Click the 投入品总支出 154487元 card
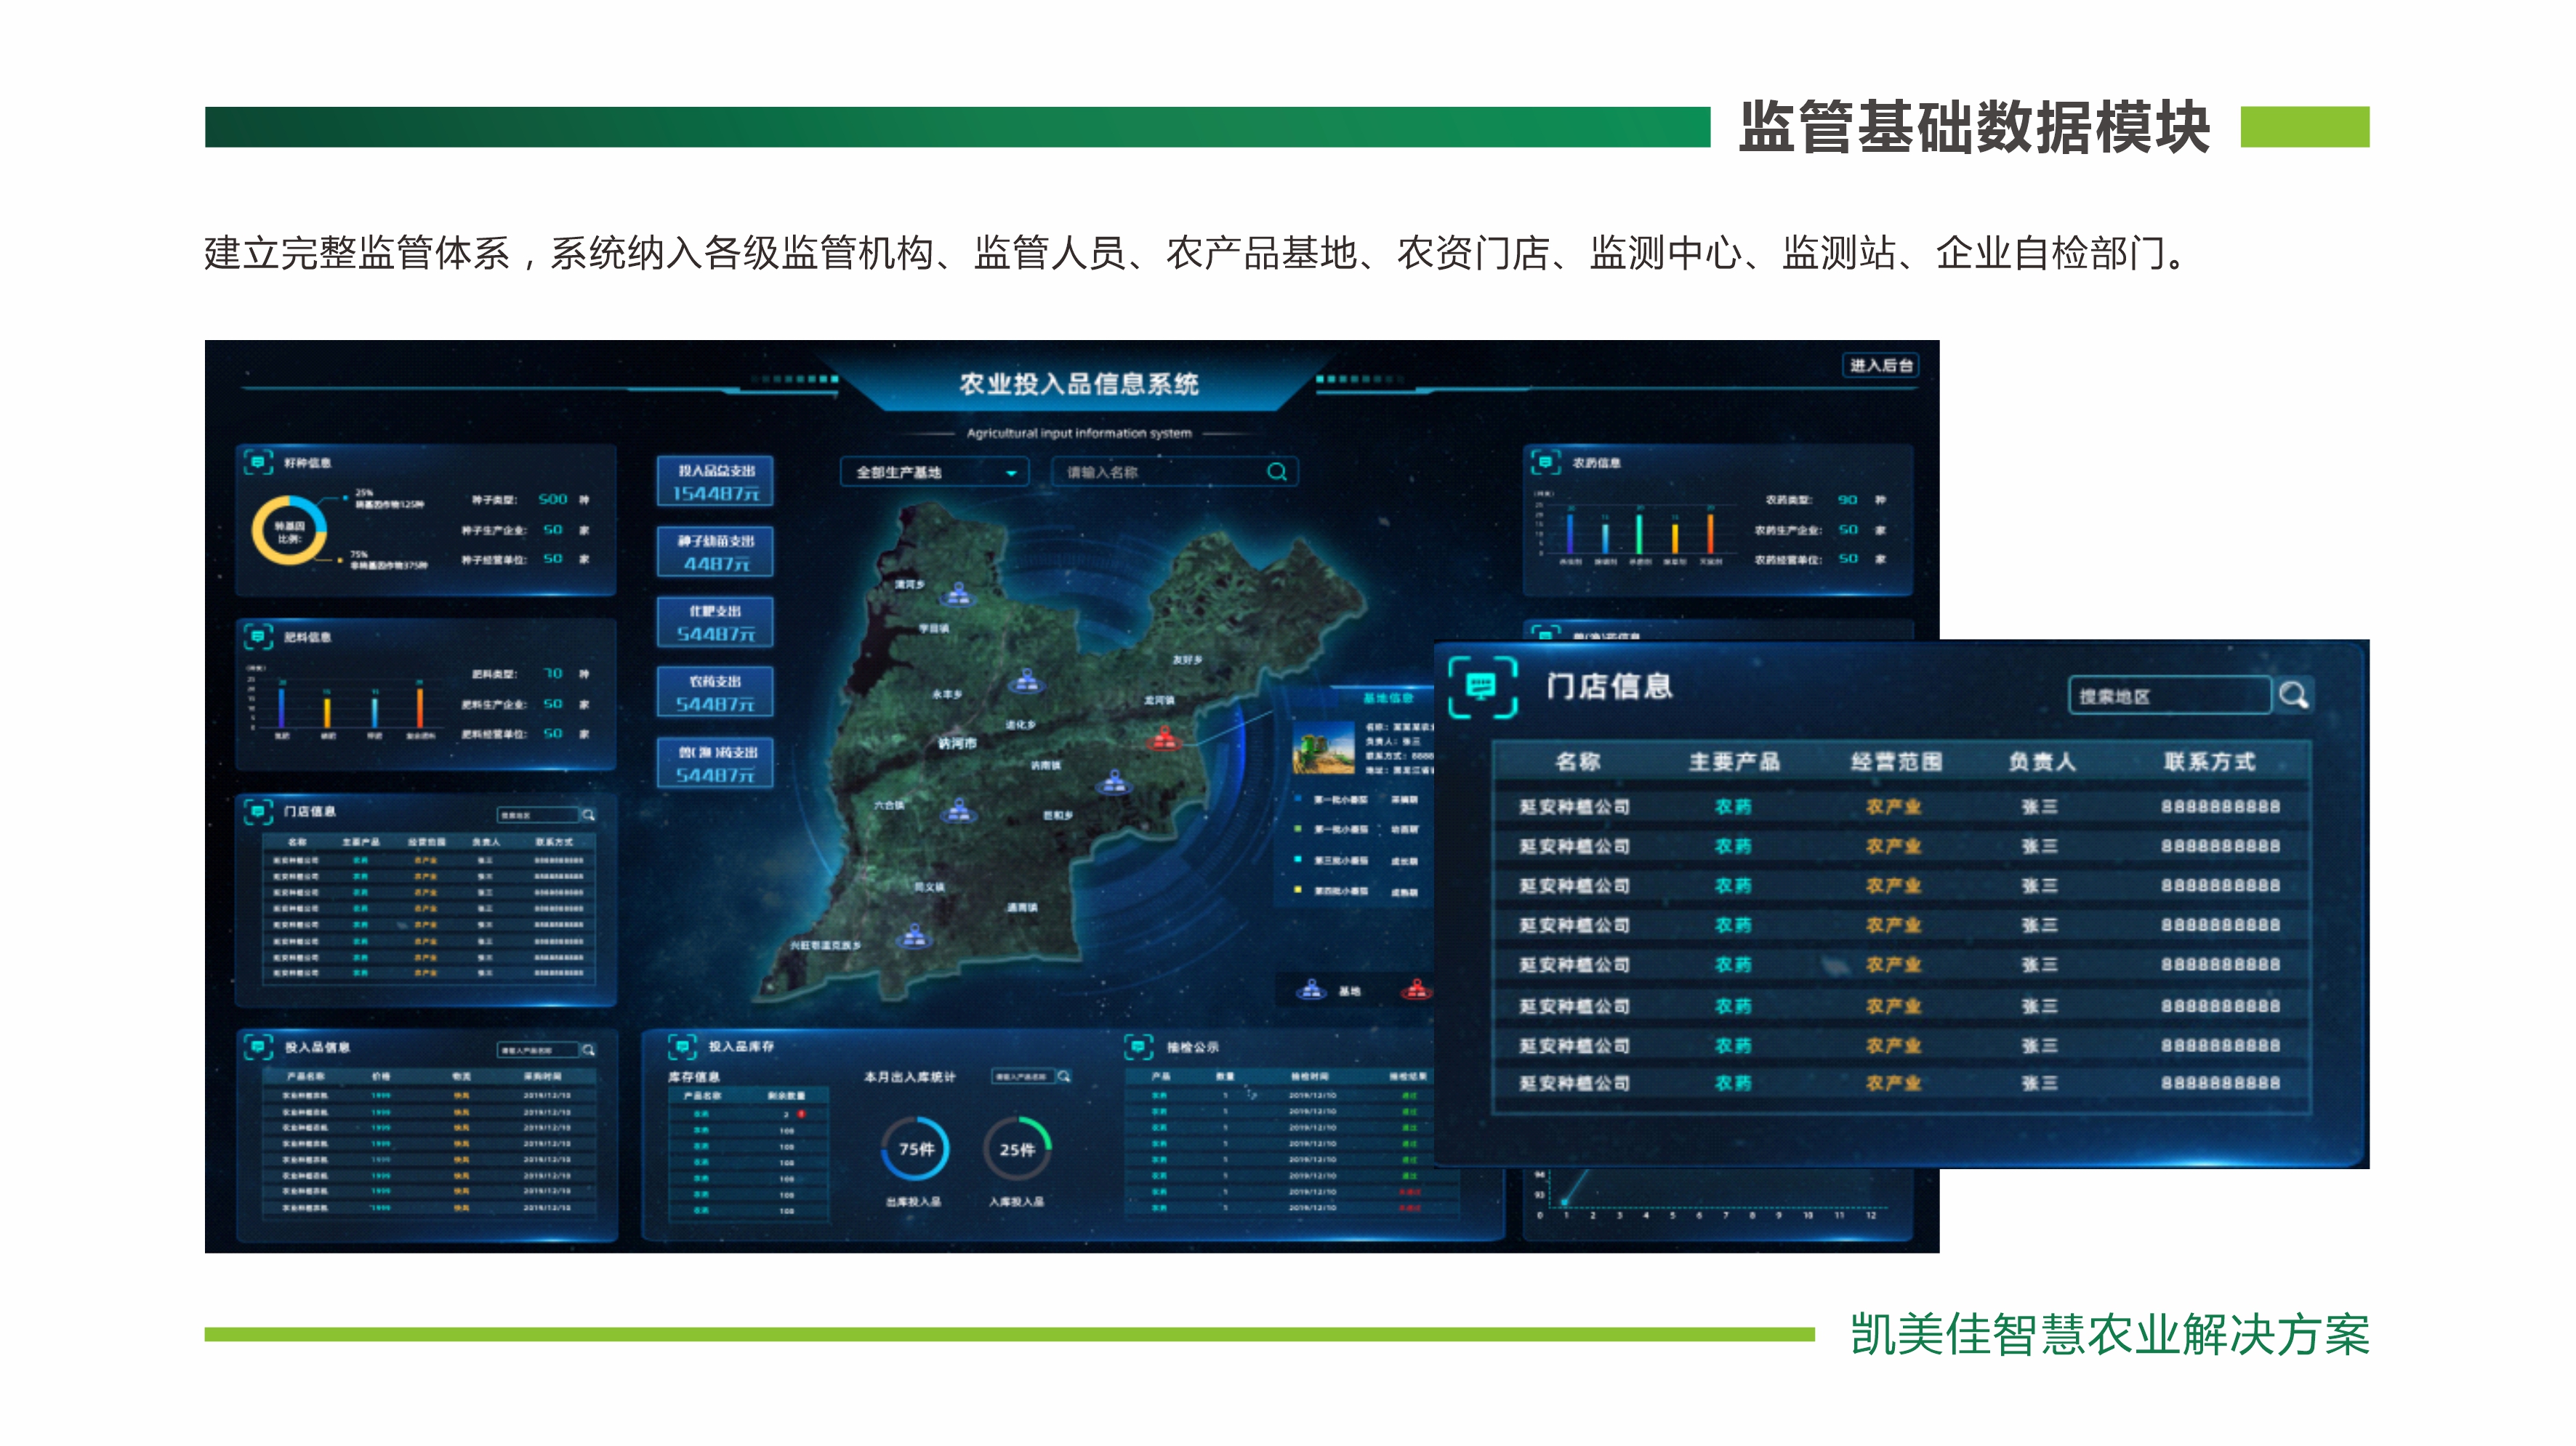This screenshot has width=2576, height=1446. click(715, 482)
